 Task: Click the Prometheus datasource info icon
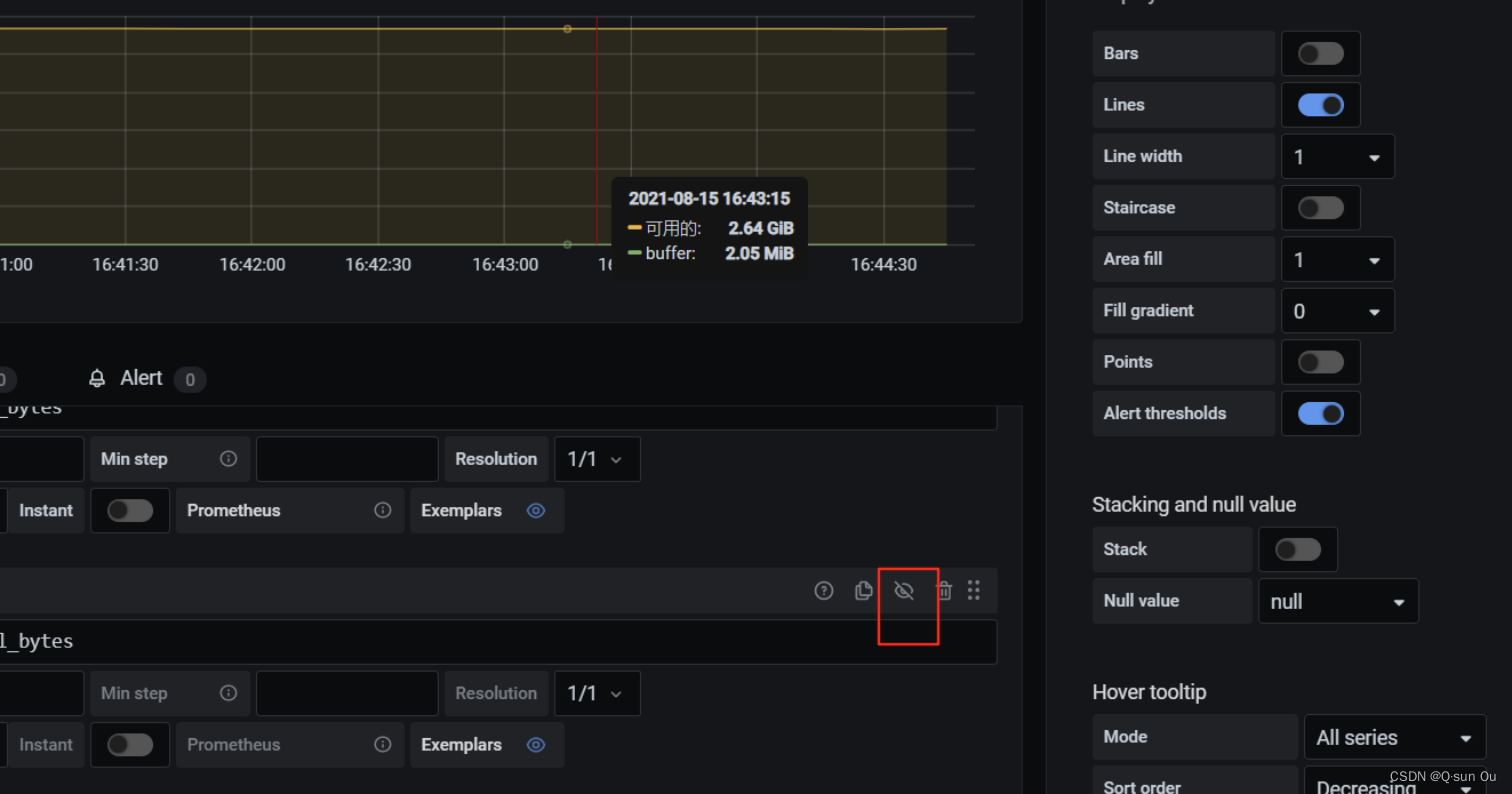click(x=382, y=510)
